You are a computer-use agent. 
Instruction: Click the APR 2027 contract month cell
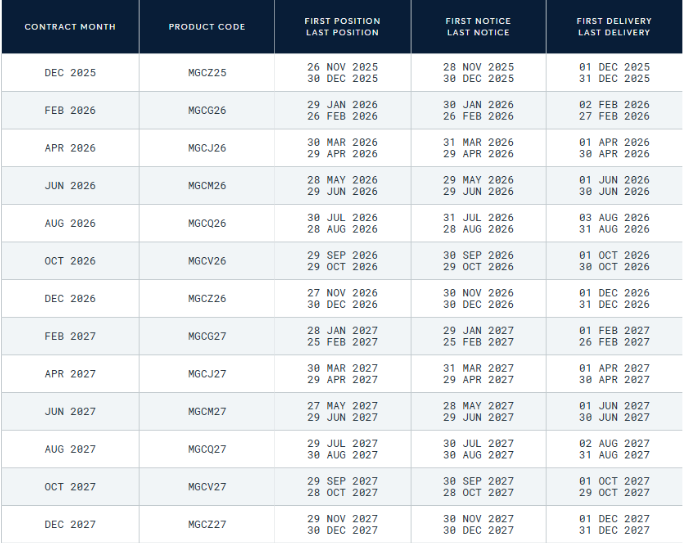coord(70,374)
